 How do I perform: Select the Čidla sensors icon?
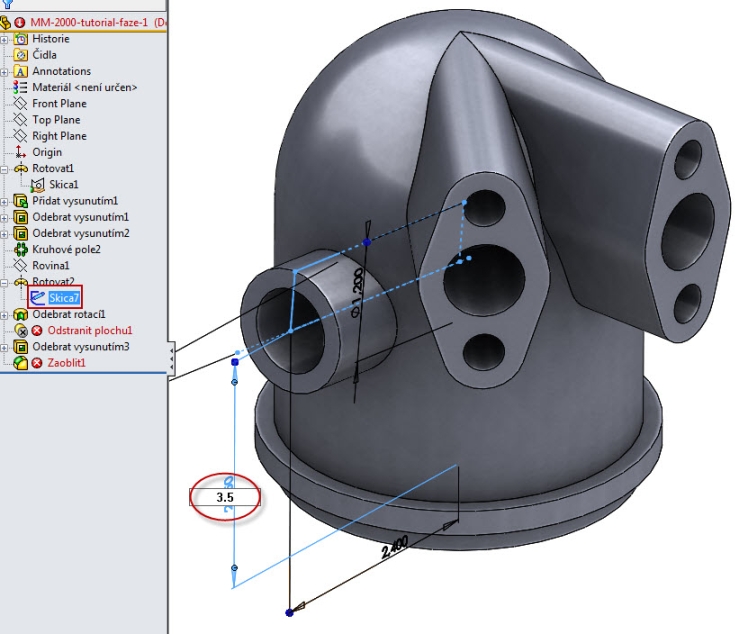(21, 55)
